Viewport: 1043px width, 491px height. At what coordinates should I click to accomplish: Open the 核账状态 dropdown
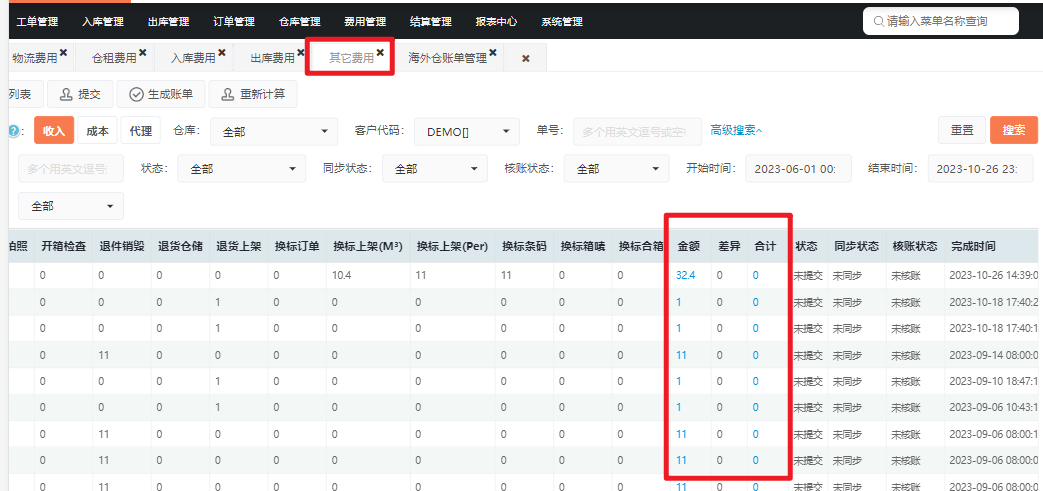point(617,169)
